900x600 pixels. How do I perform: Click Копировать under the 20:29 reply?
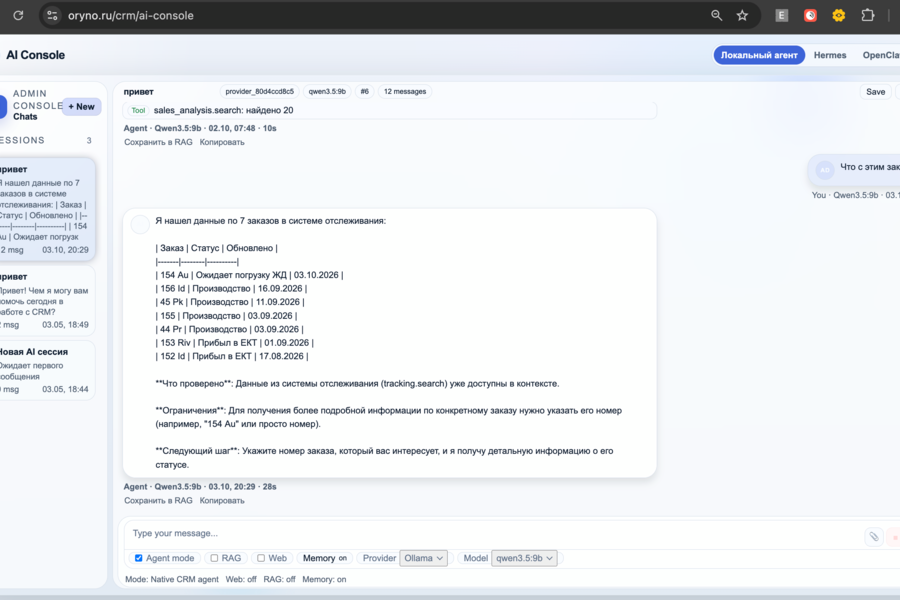tap(222, 500)
